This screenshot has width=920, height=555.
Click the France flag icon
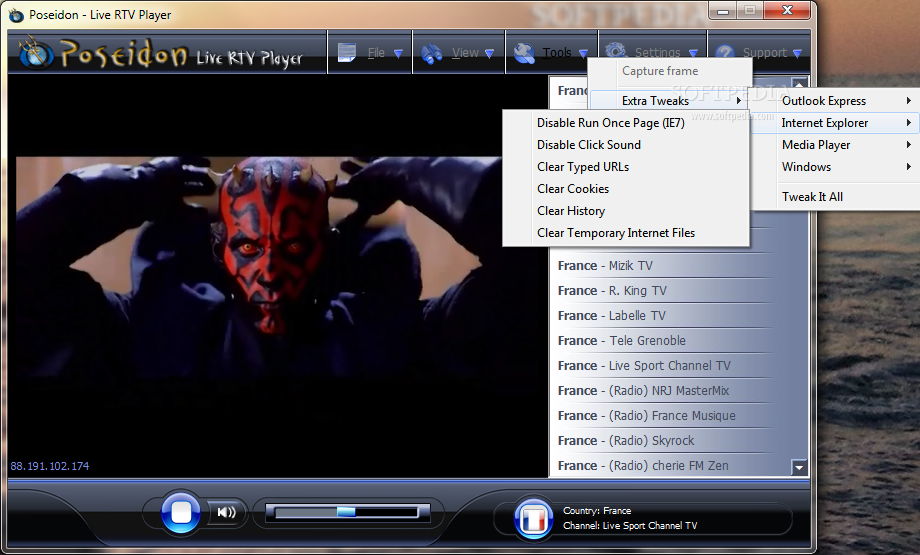pos(533,519)
